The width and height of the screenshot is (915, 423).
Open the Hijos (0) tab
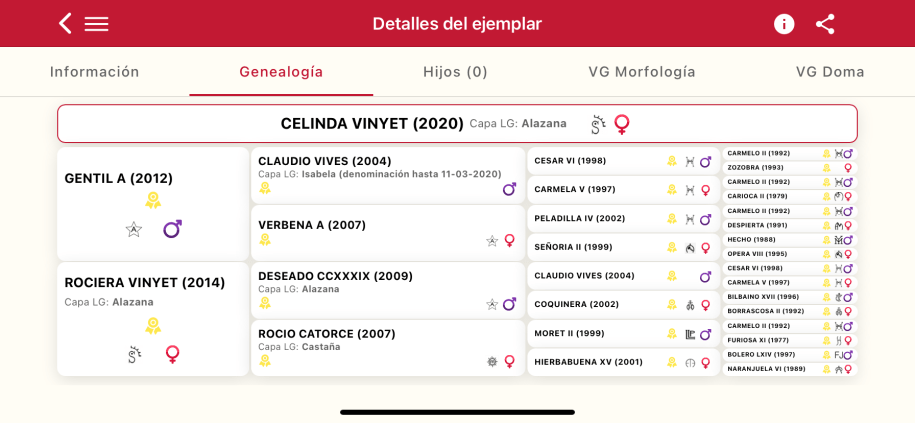coord(455,72)
